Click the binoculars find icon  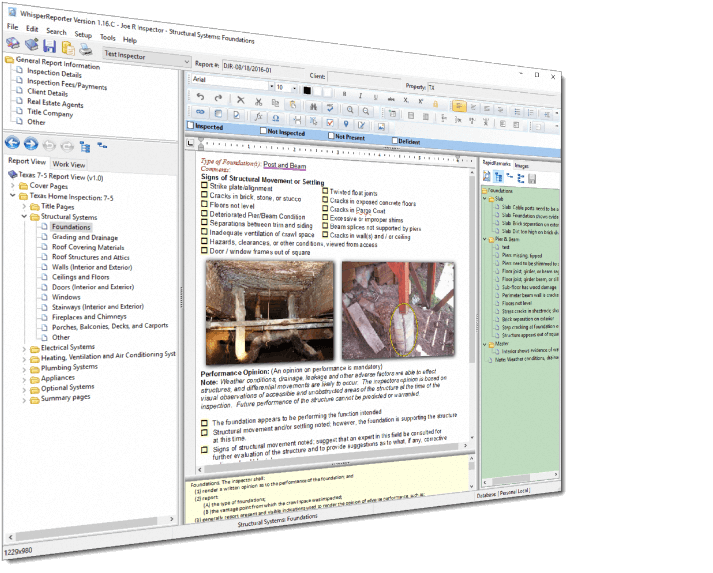(313, 106)
